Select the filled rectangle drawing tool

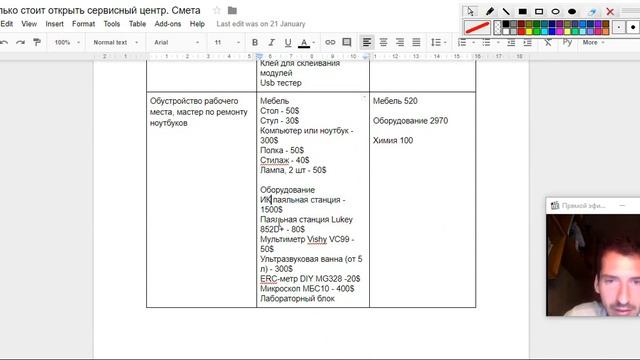click(522, 11)
